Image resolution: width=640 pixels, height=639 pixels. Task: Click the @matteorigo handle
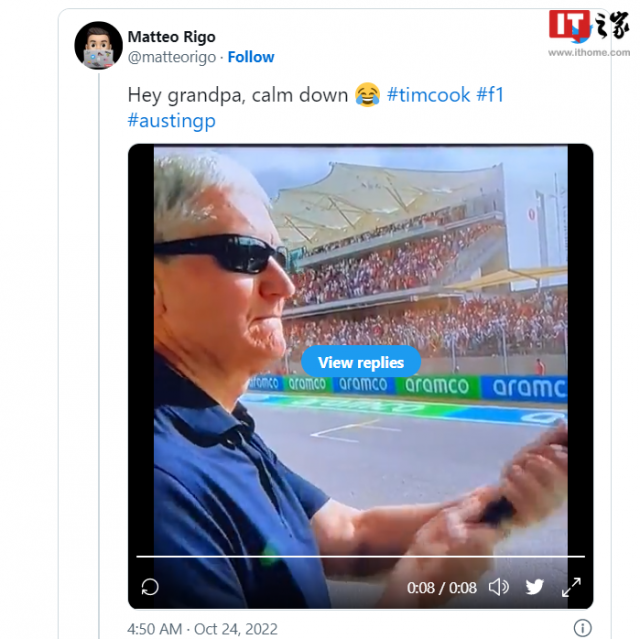pos(172,57)
